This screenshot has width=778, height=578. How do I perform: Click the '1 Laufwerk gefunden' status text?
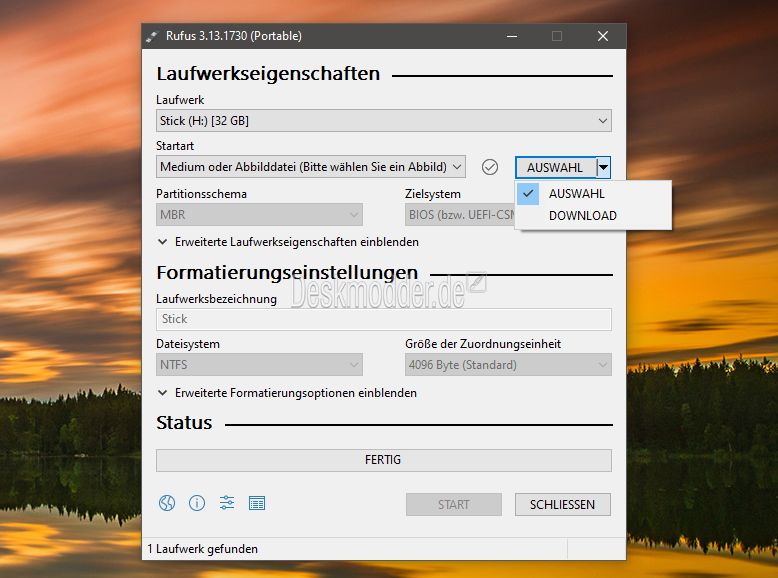coord(202,549)
